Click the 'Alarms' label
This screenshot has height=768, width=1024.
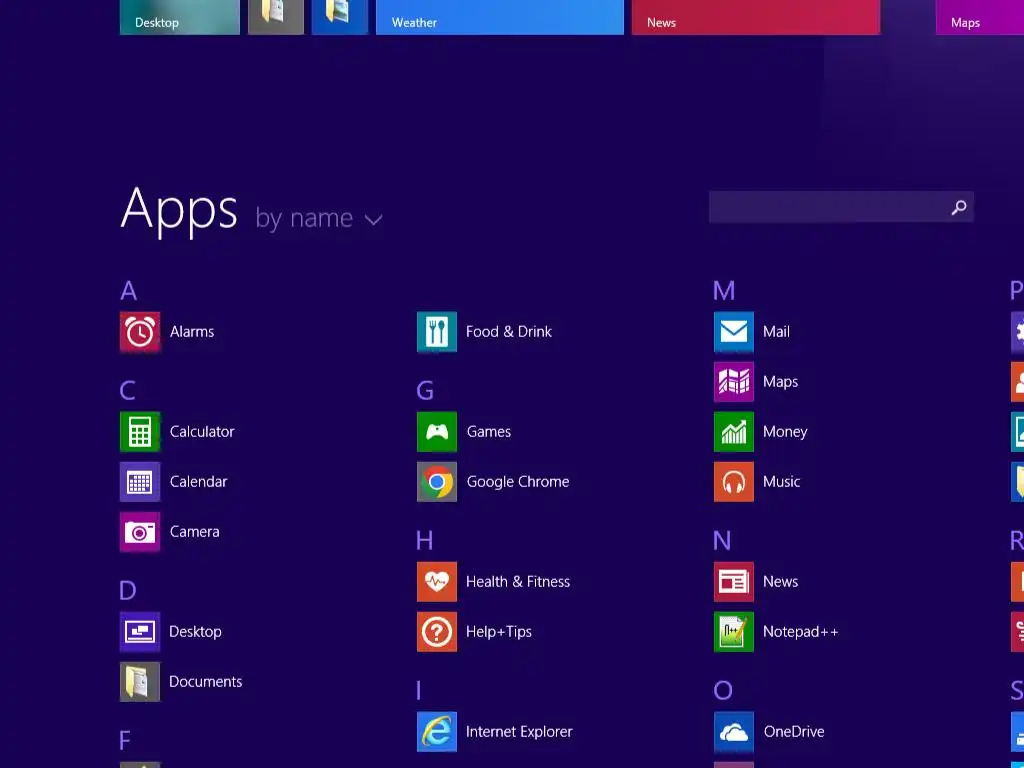[x=192, y=332]
